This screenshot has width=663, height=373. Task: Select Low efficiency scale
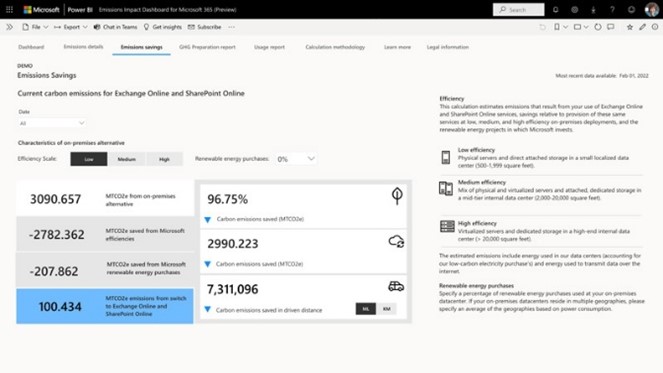(x=89, y=159)
